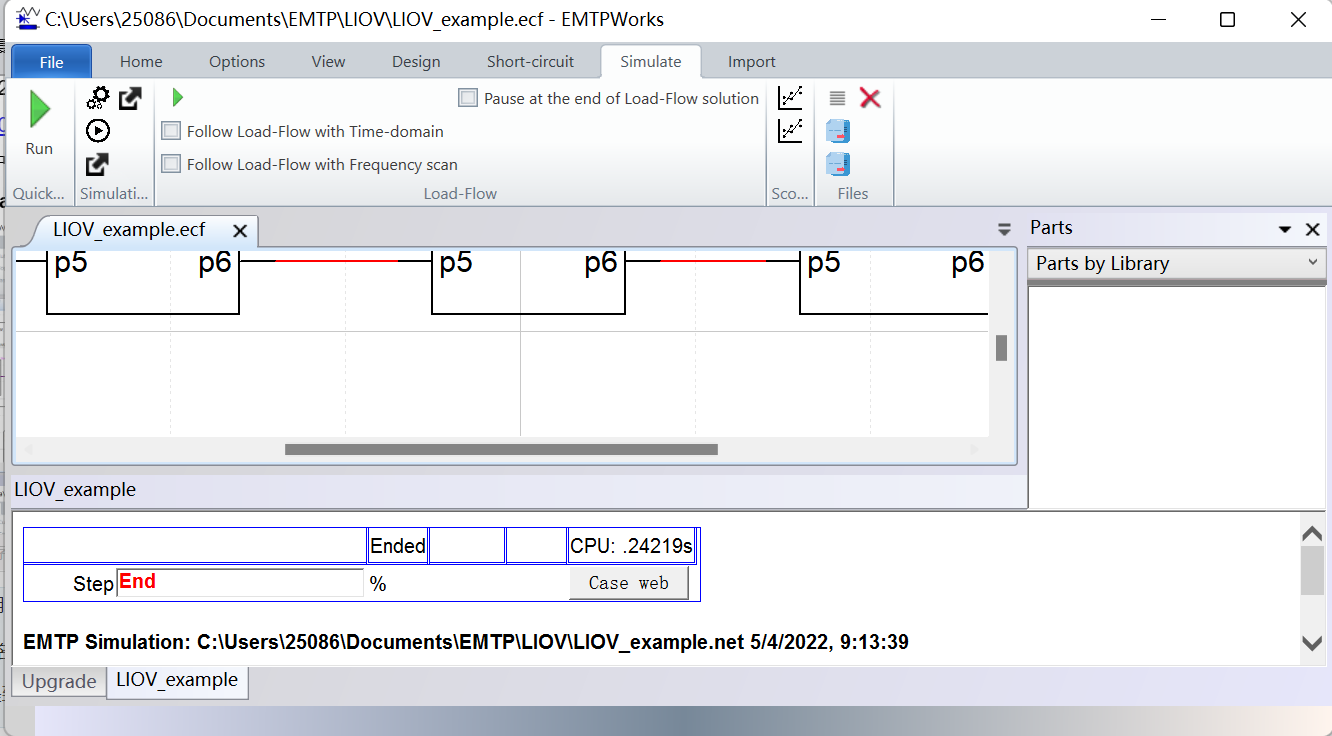Select the first scope waveform chart icon

(789, 97)
